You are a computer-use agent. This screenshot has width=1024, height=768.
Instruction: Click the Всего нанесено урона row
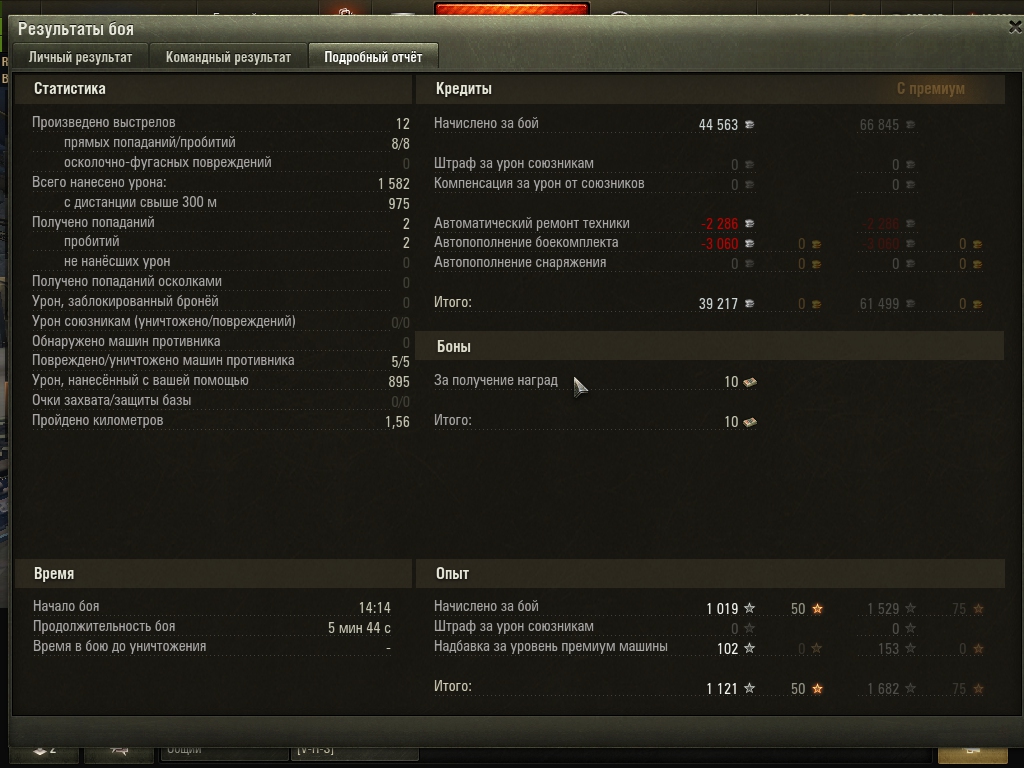[221, 183]
